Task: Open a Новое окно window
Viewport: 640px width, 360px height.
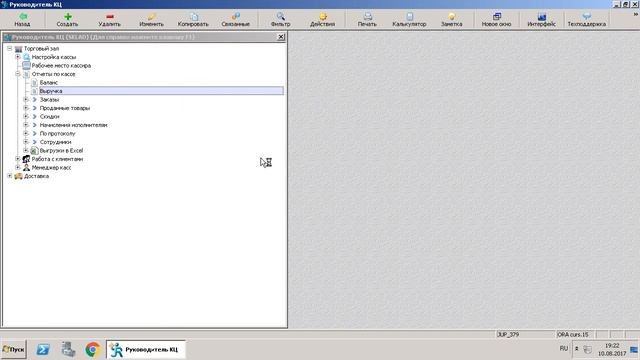Action: [x=496, y=19]
